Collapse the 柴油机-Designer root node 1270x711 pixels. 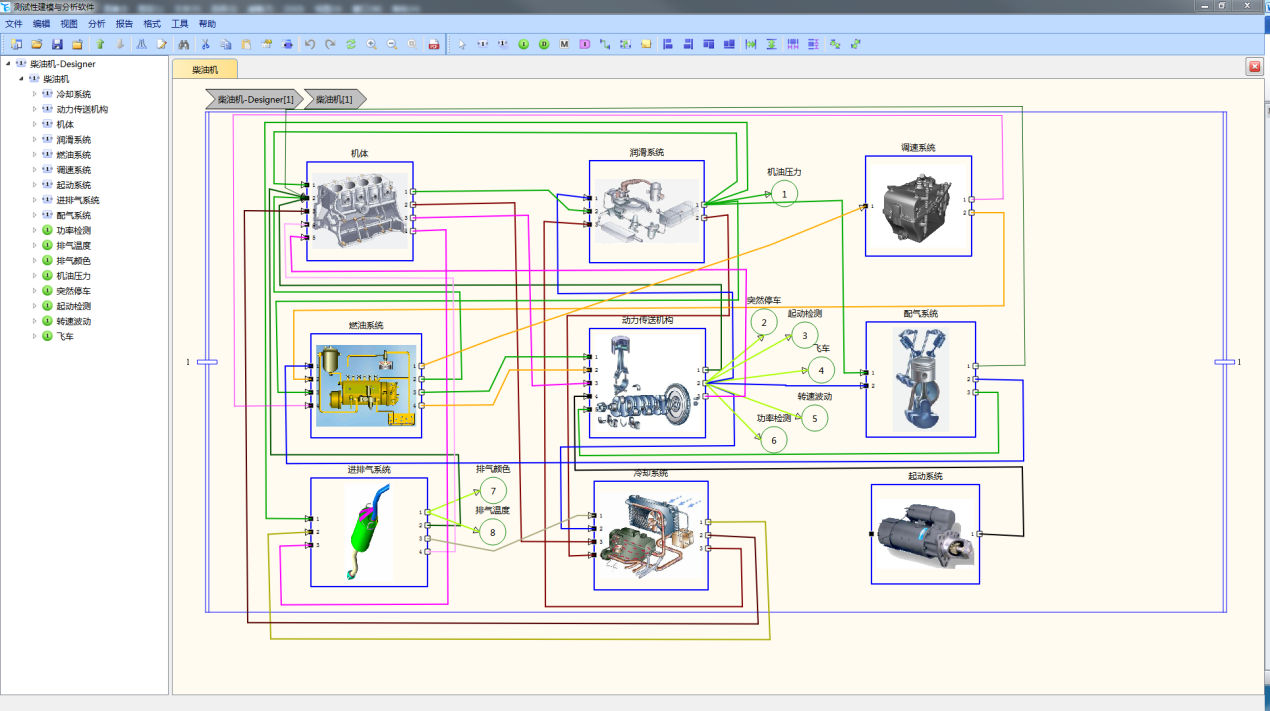8,64
